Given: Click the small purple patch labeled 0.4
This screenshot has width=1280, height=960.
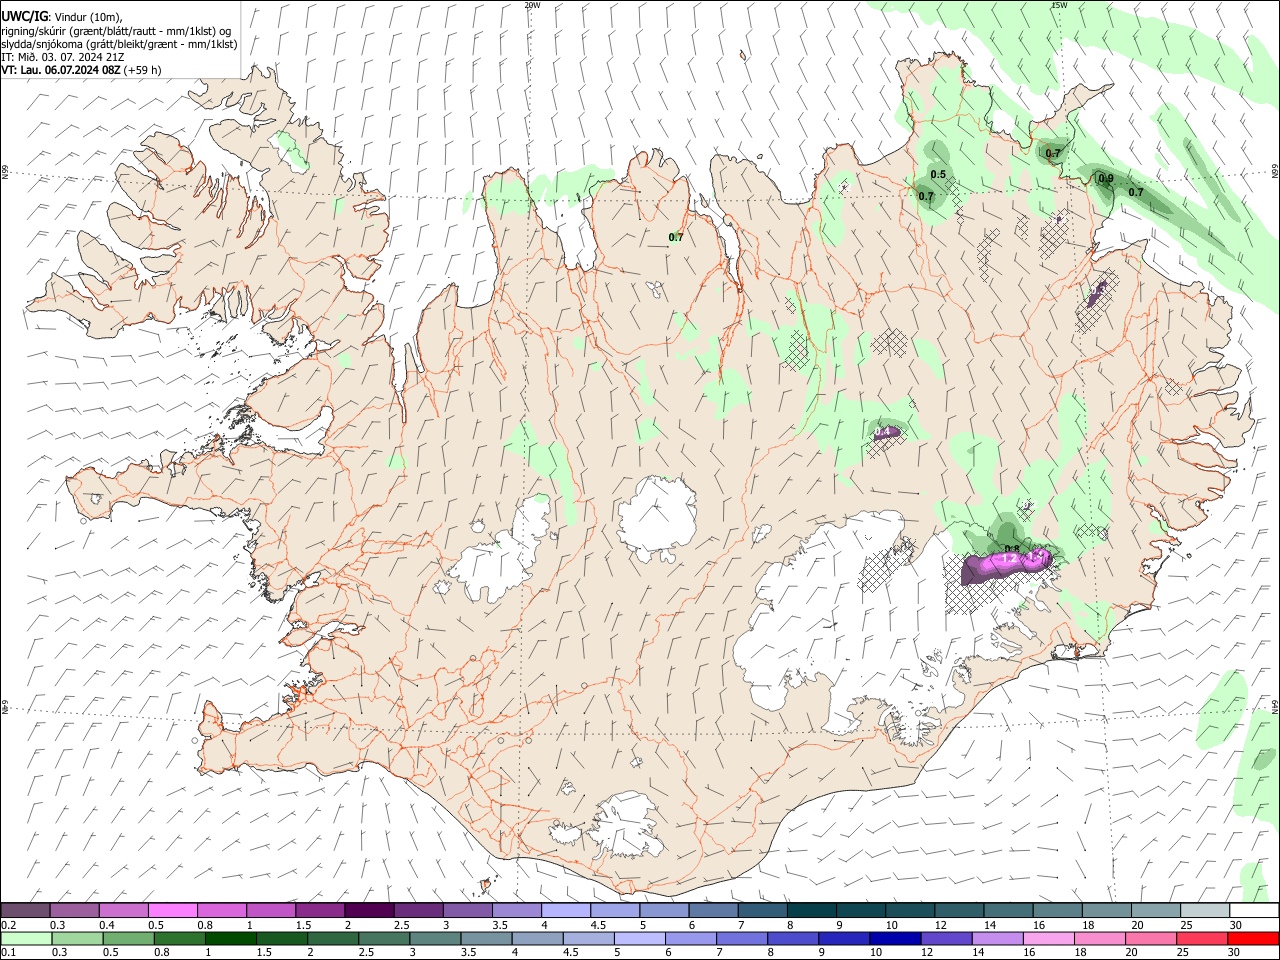Looking at the screenshot, I should [887, 432].
